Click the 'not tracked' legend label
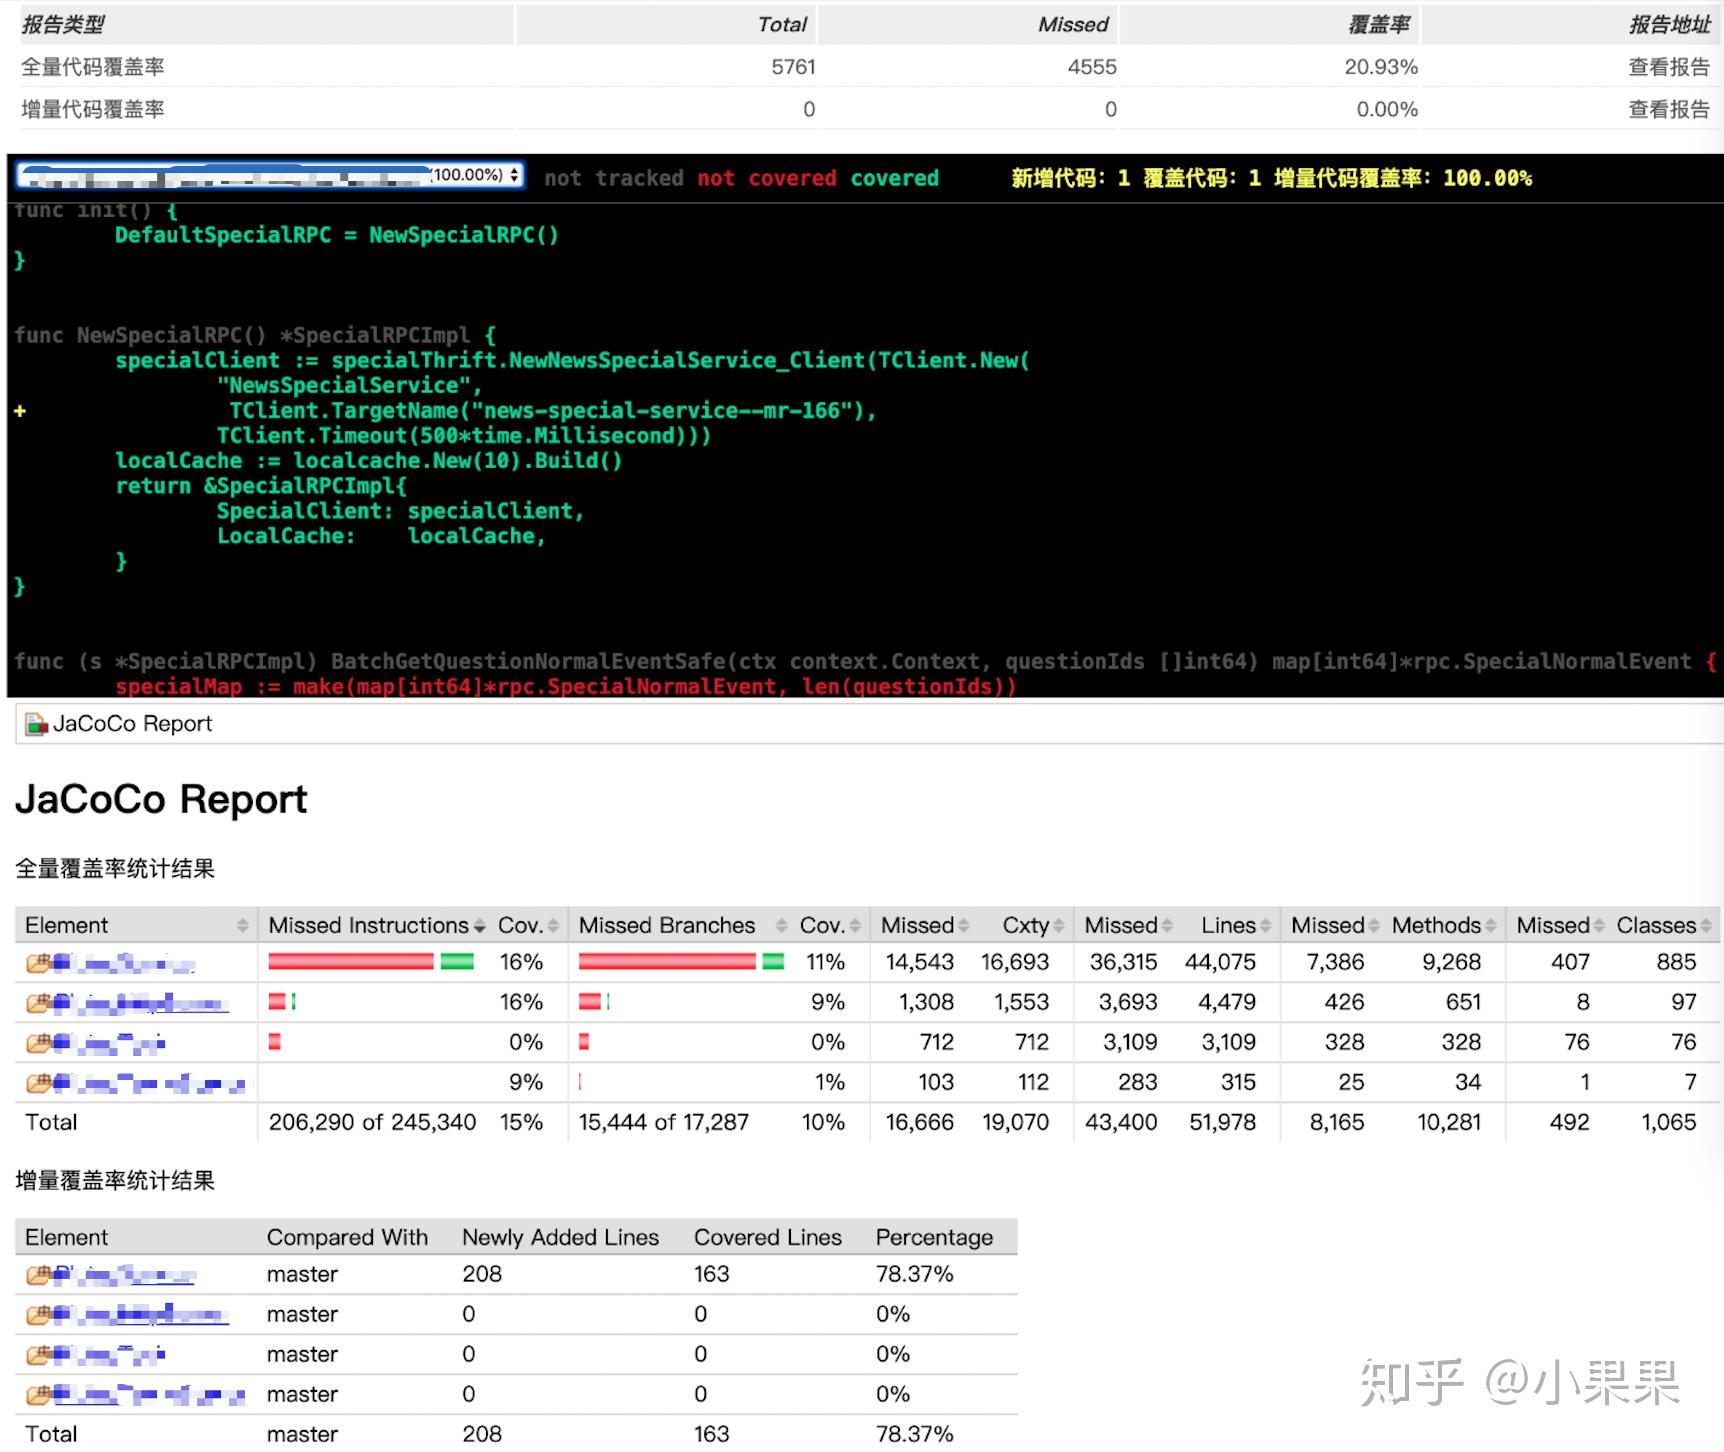This screenshot has width=1724, height=1452. coord(614,178)
